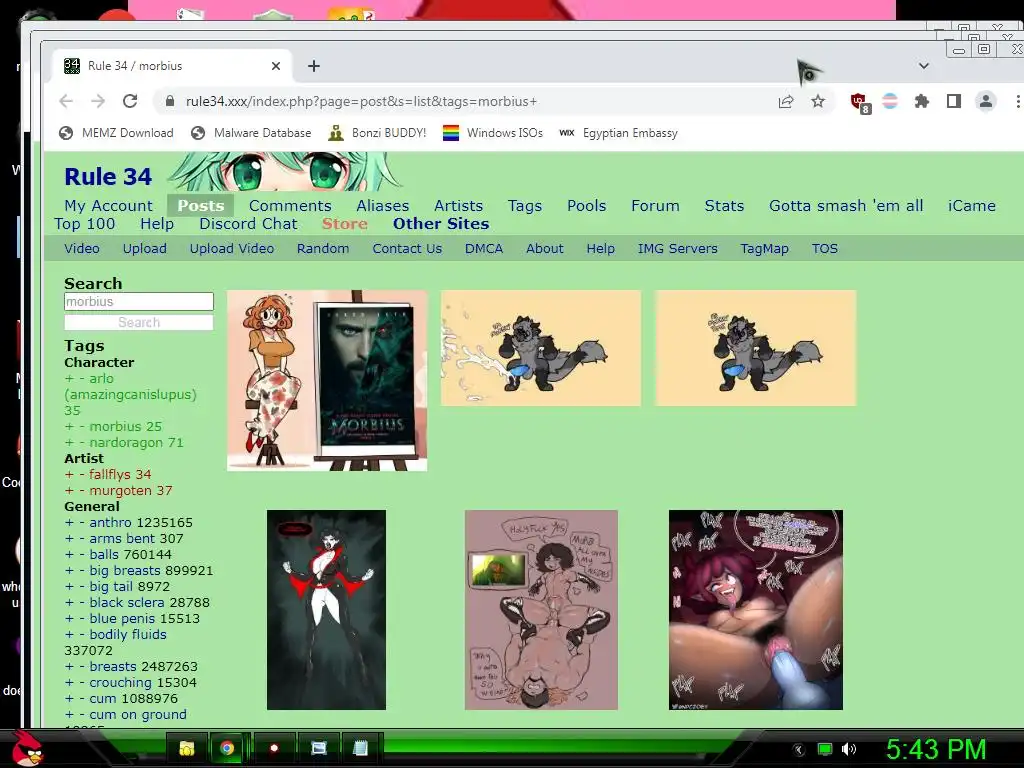Open the Chrome profile avatar
This screenshot has width=1024, height=768.
(x=985, y=101)
